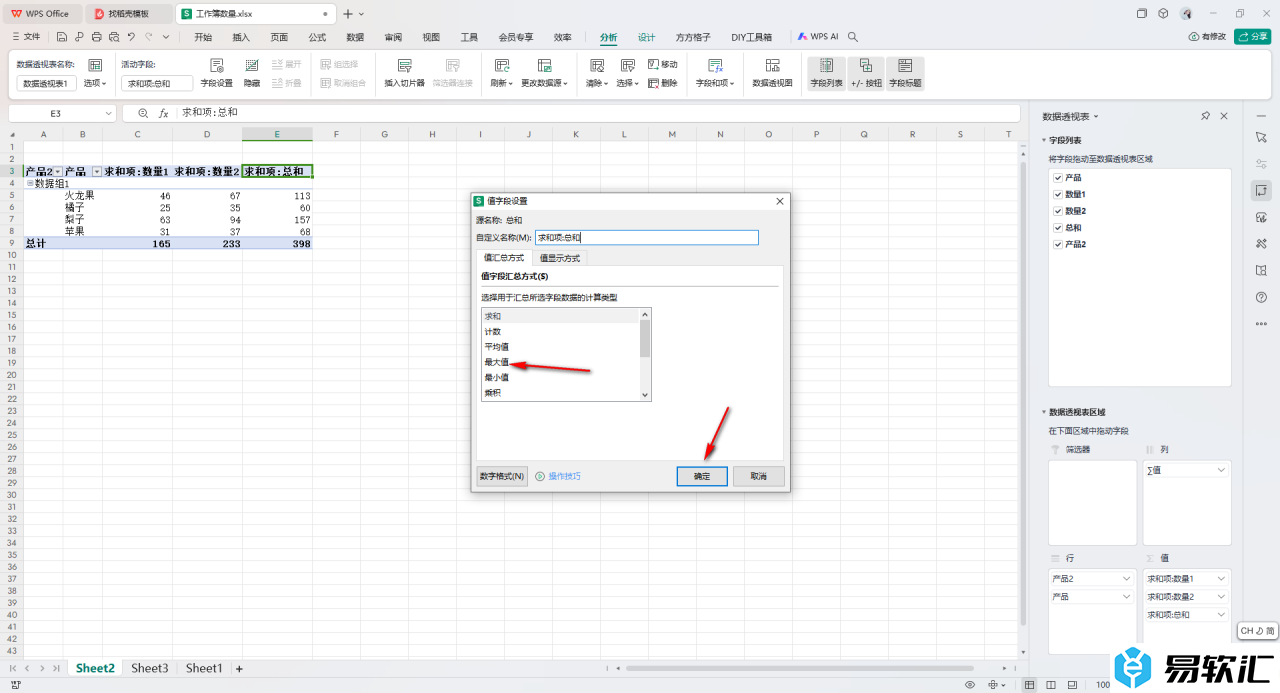Open the 产品 column filter dropdown in cell B3
The width and height of the screenshot is (1280, 693).
click(x=97, y=172)
